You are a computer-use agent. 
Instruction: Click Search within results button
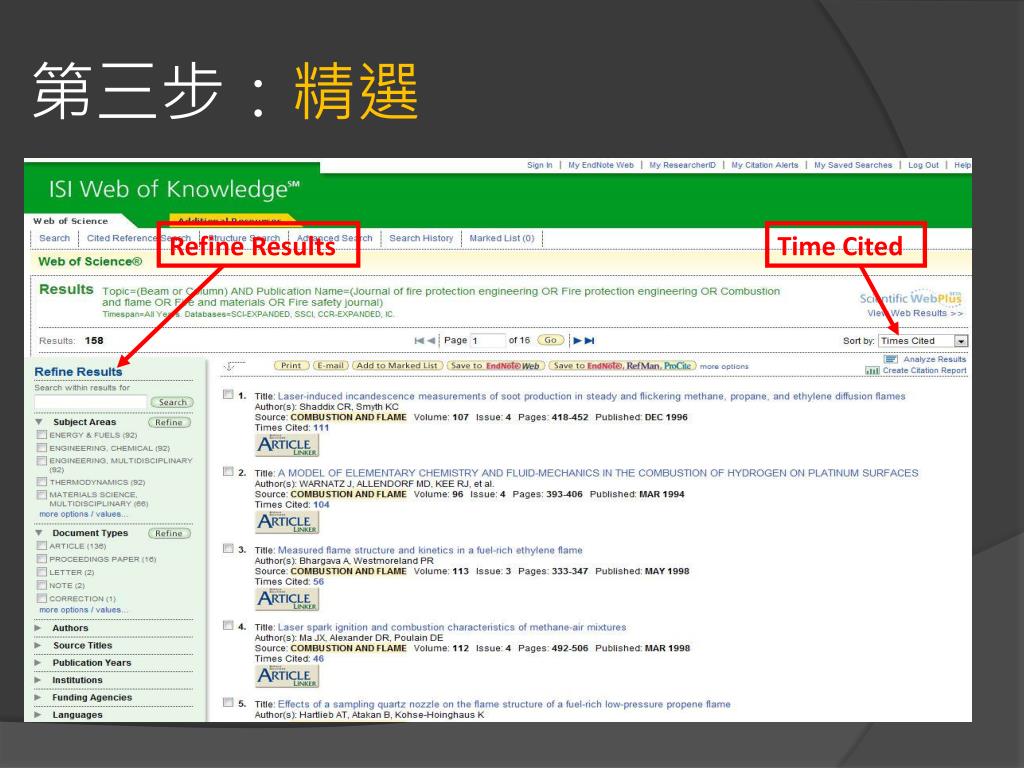172,402
